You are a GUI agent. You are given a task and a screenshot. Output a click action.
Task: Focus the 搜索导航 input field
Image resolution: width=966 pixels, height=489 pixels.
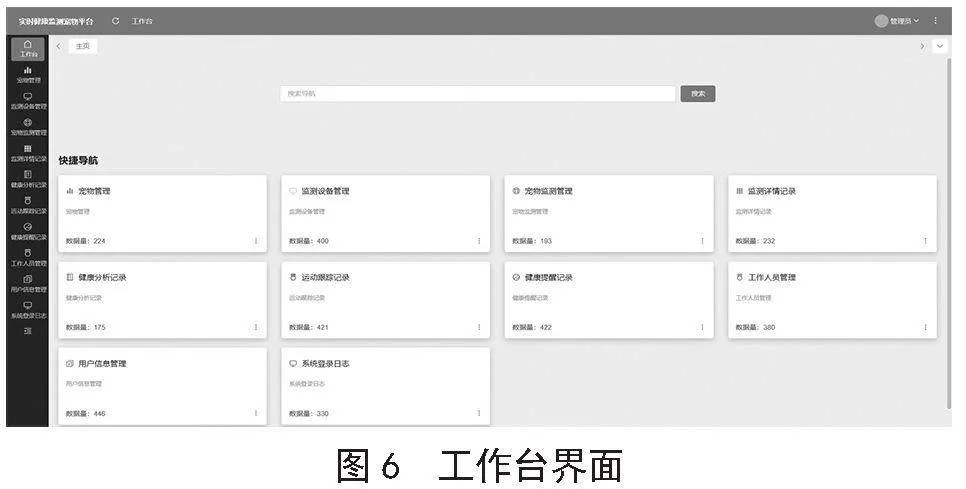(478, 94)
